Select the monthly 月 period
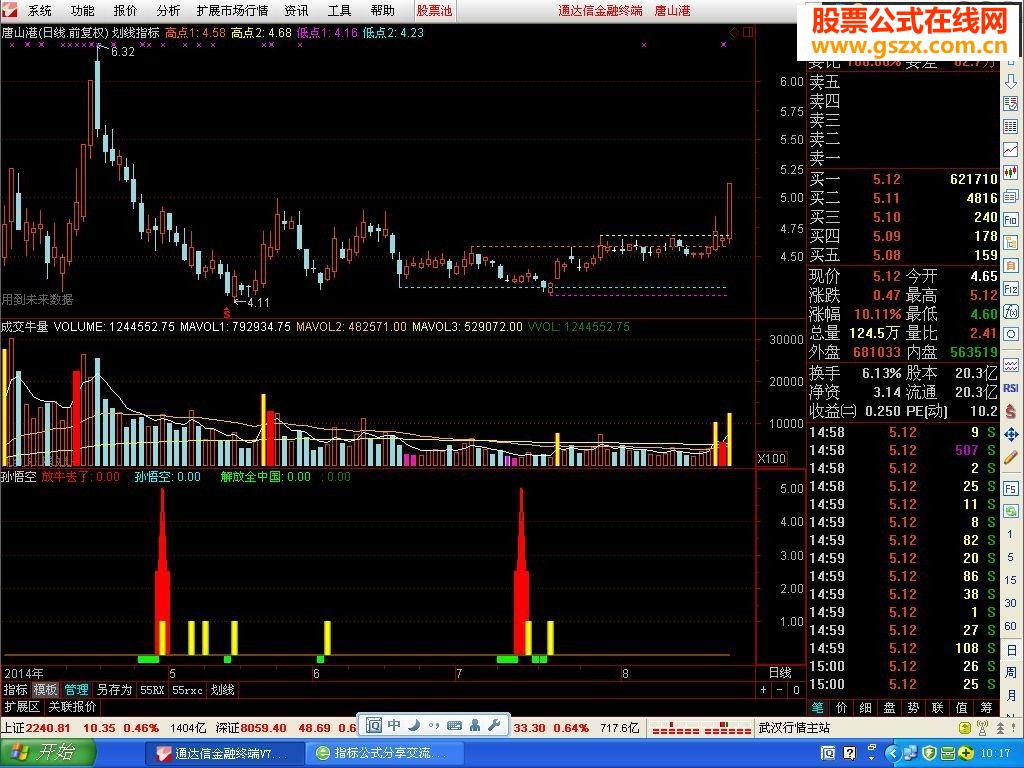The image size is (1024, 768). (1010, 695)
